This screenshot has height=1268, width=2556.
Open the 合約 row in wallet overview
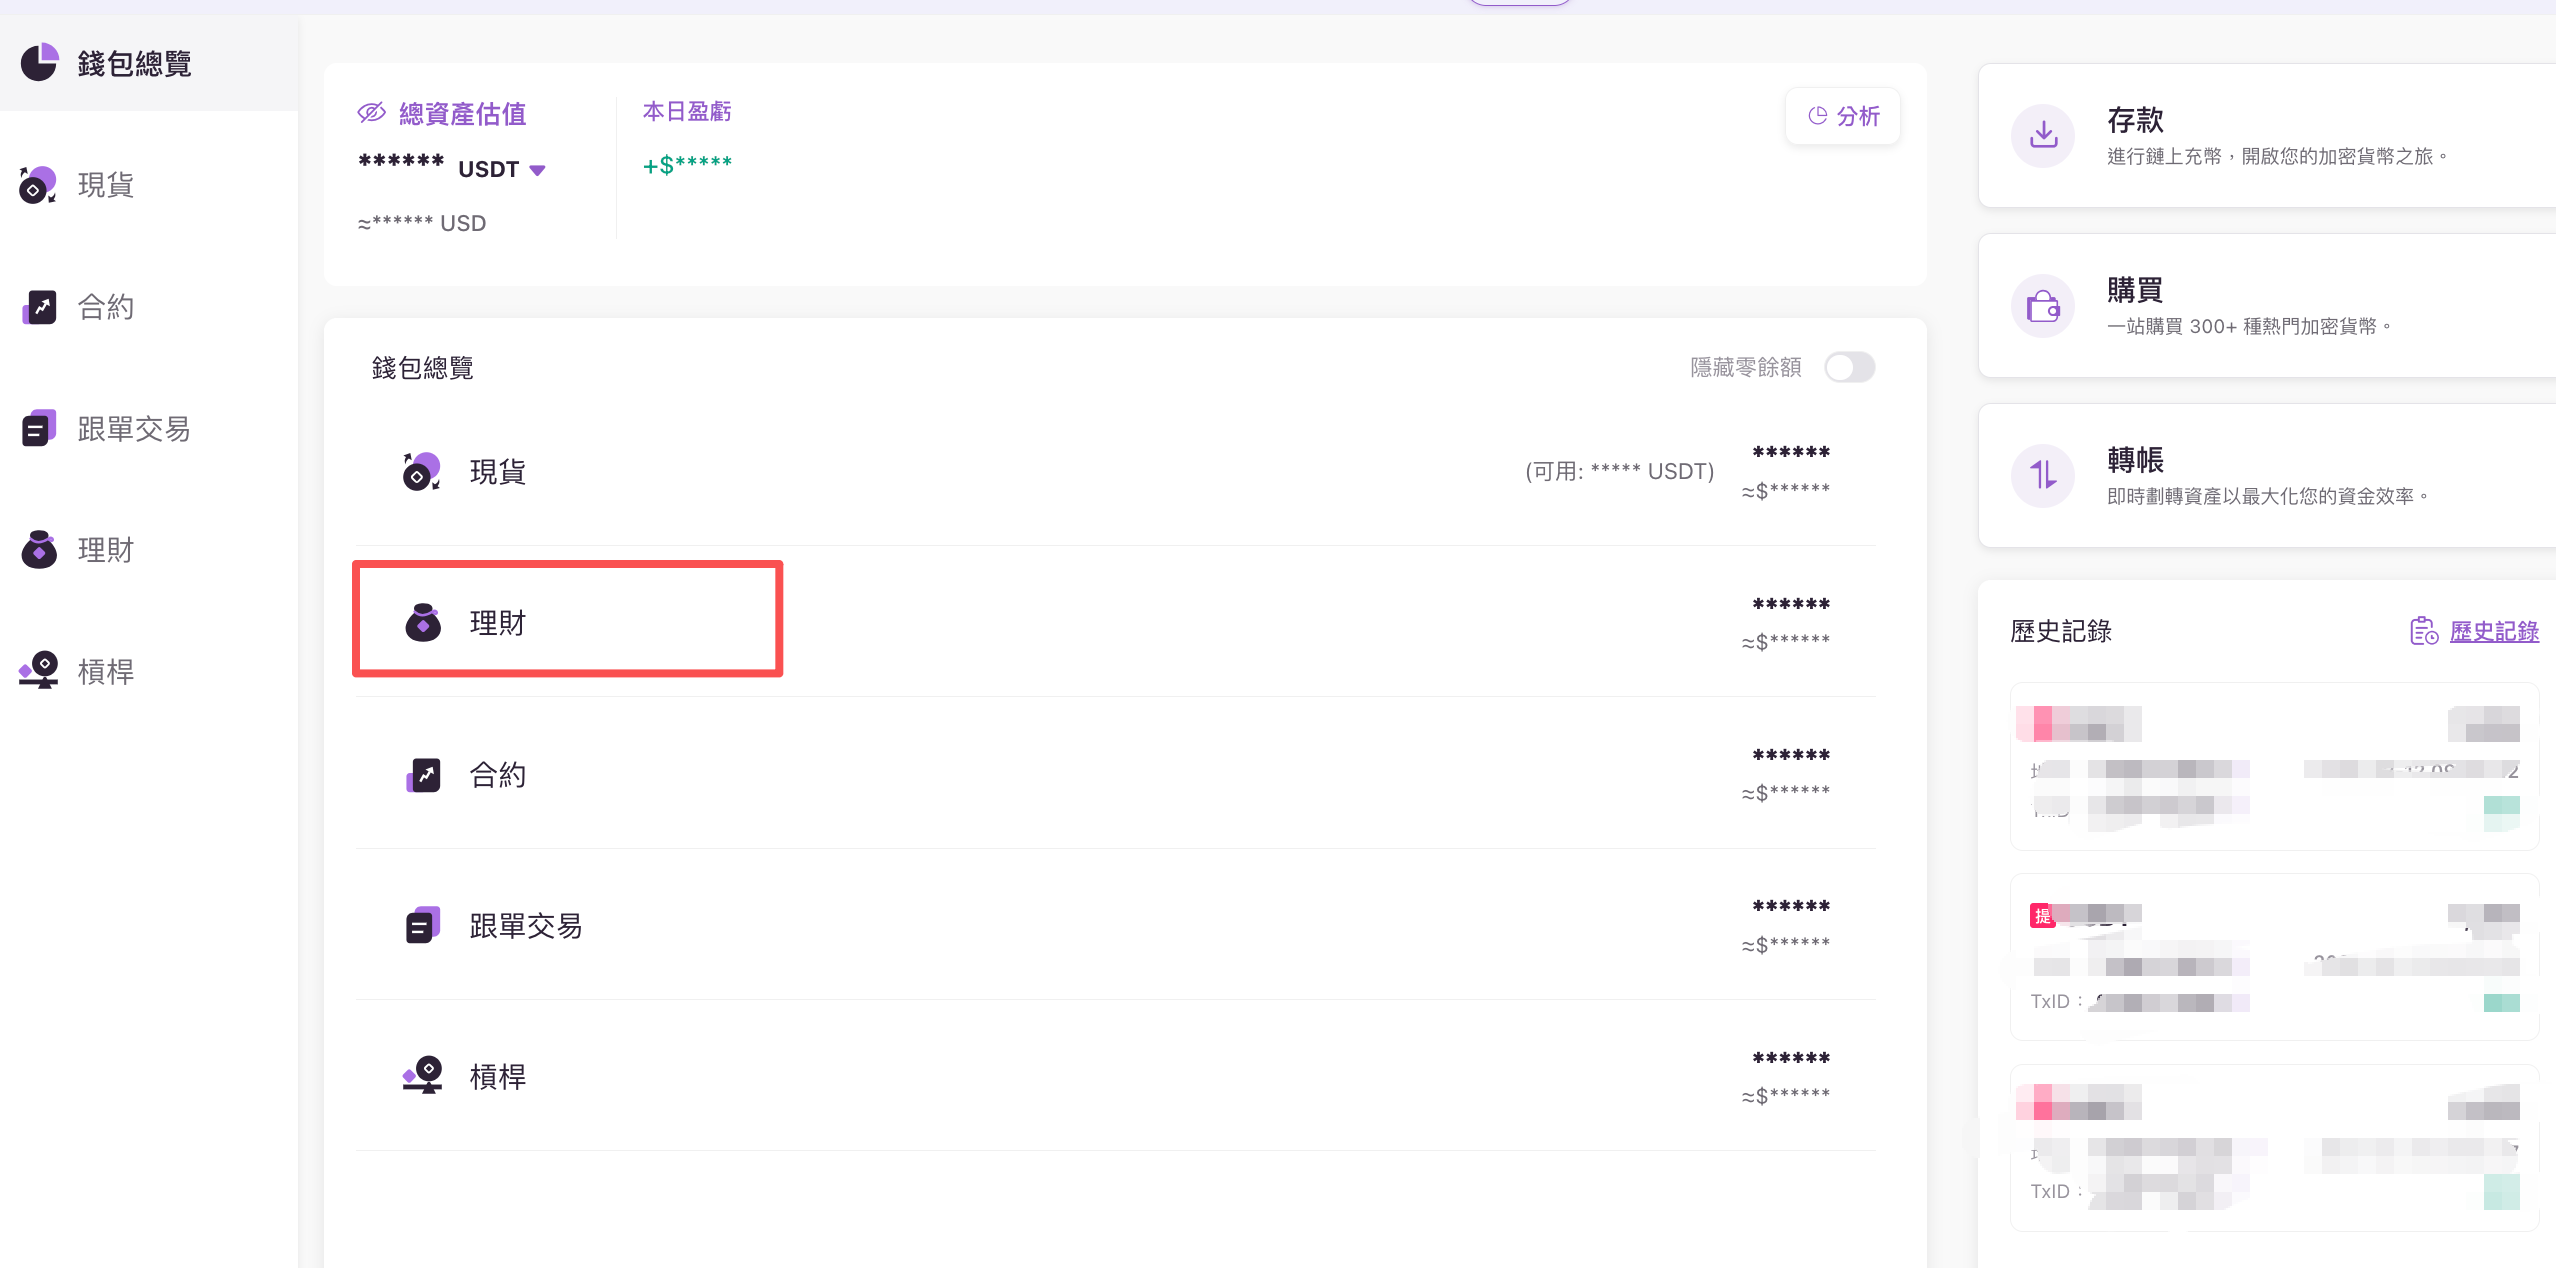(498, 774)
